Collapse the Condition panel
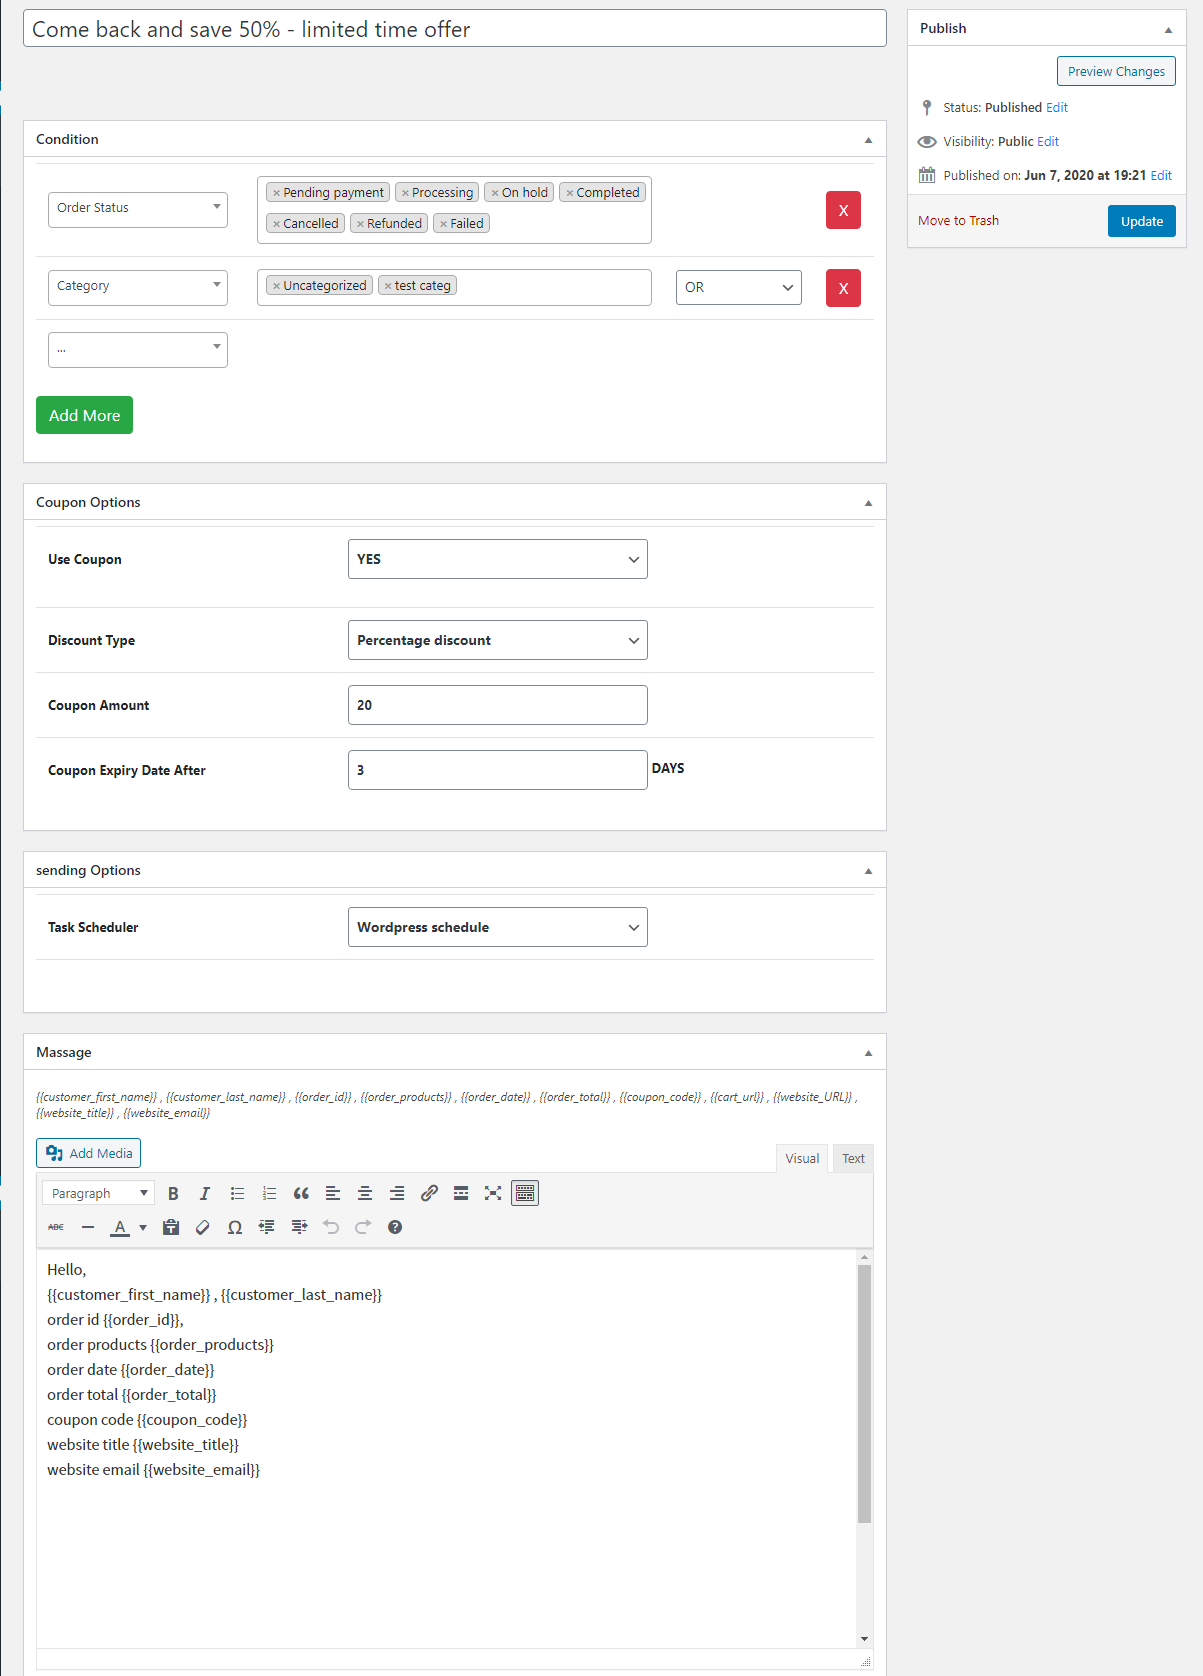 click(868, 140)
